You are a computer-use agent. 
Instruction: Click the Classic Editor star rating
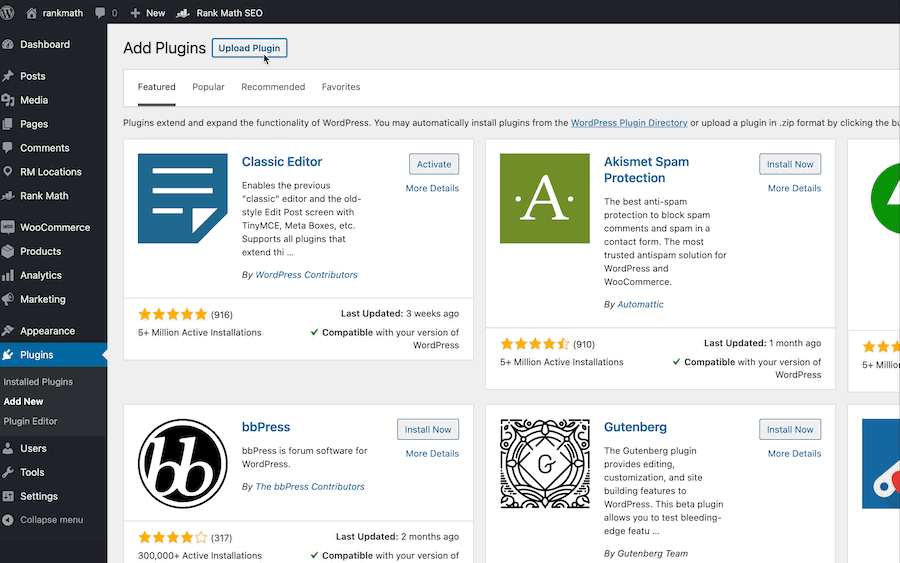point(172,314)
